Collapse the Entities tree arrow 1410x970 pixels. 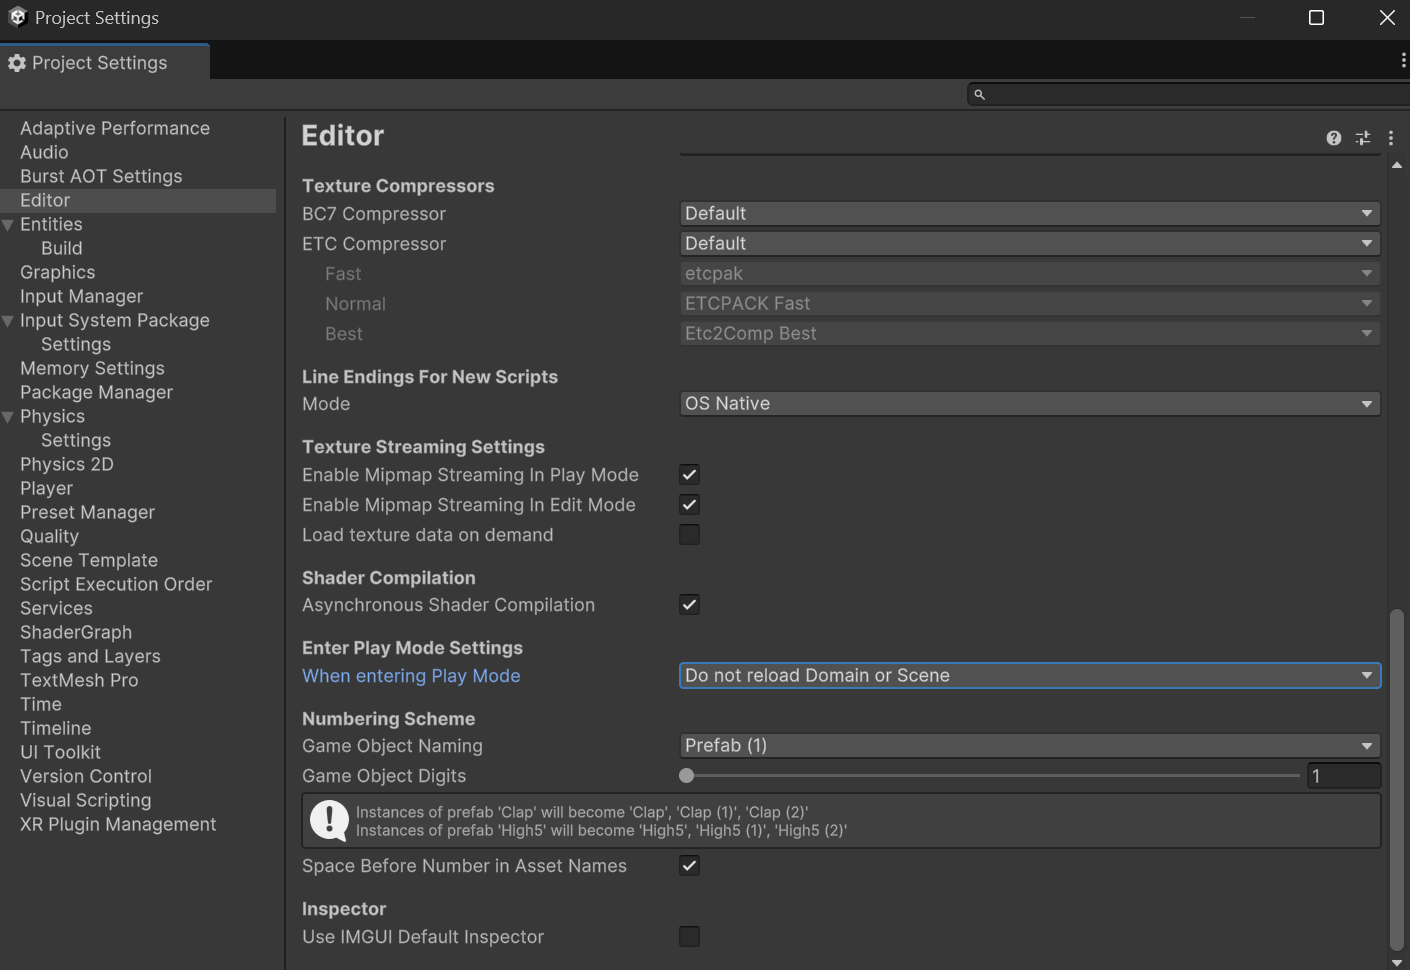point(8,225)
